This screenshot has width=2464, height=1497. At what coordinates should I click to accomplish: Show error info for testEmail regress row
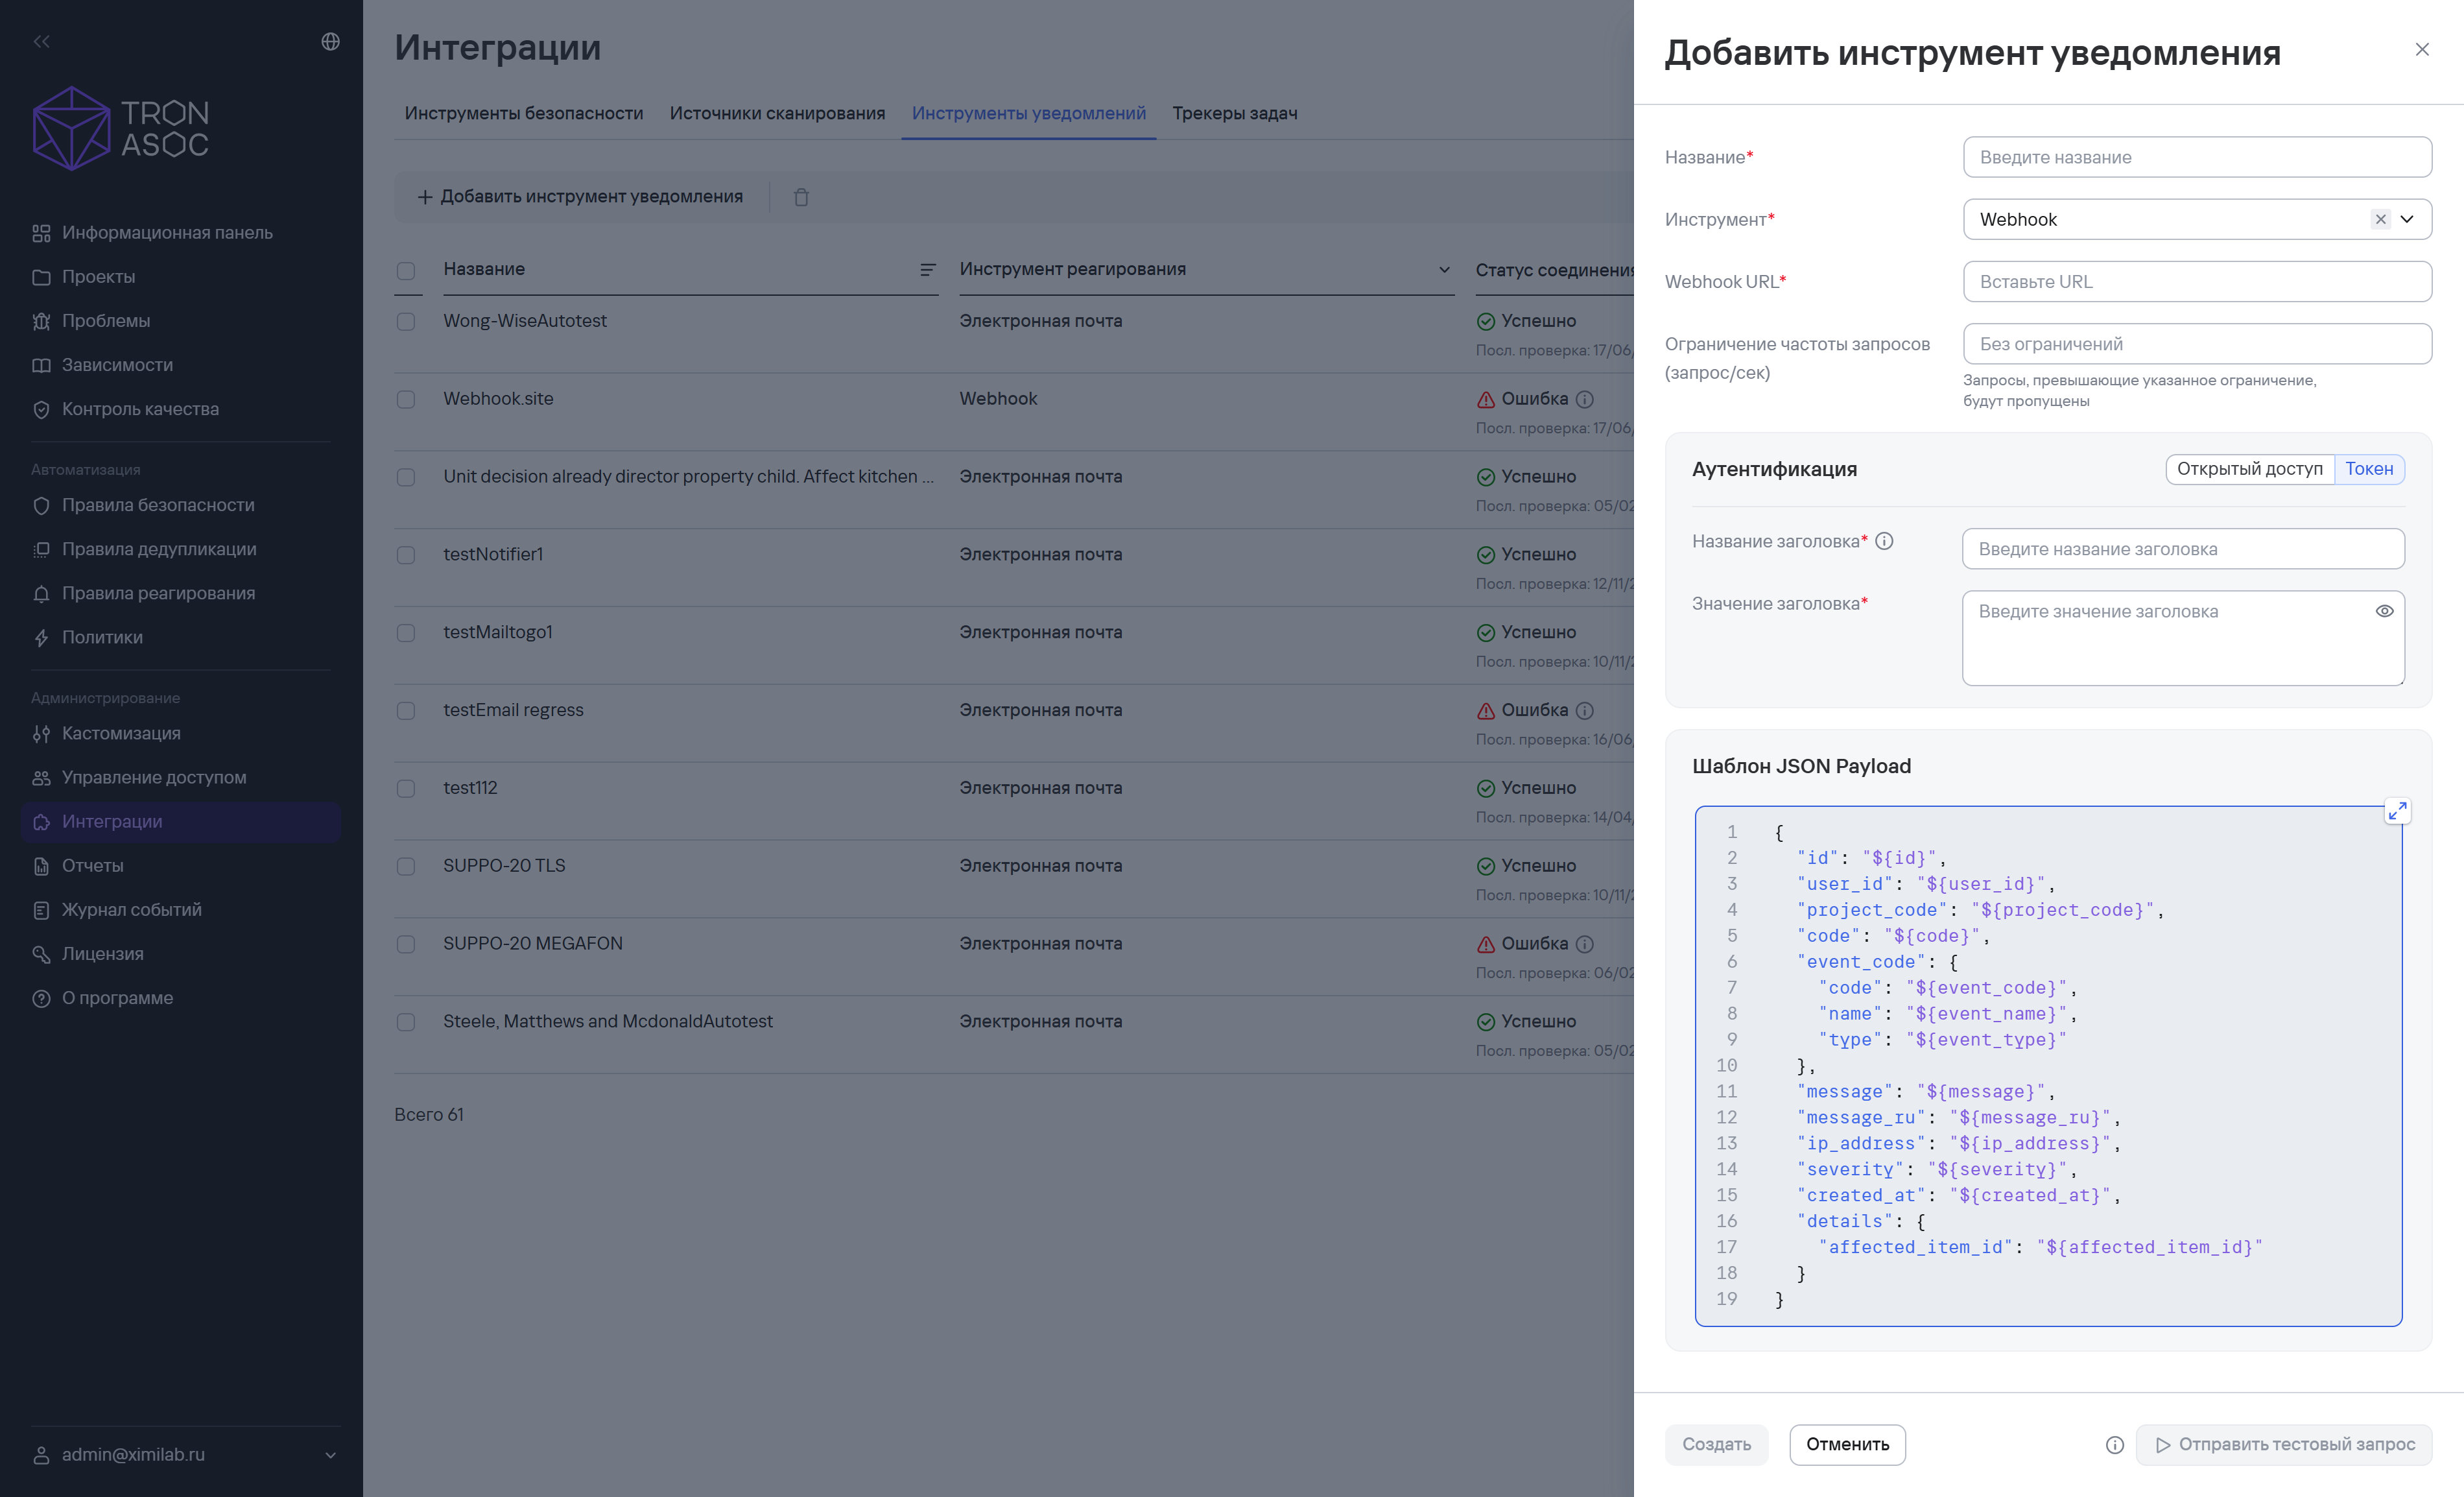click(x=1585, y=711)
